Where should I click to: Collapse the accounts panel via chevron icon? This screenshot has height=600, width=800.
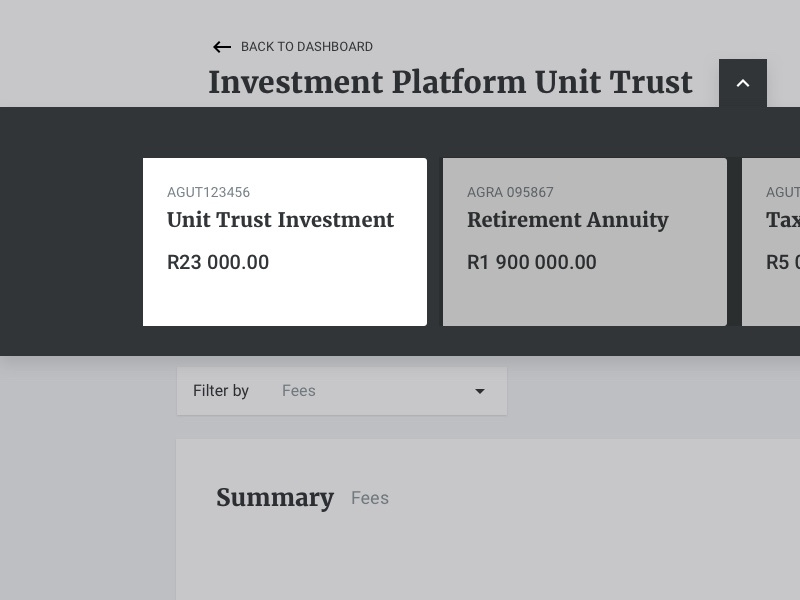(742, 82)
